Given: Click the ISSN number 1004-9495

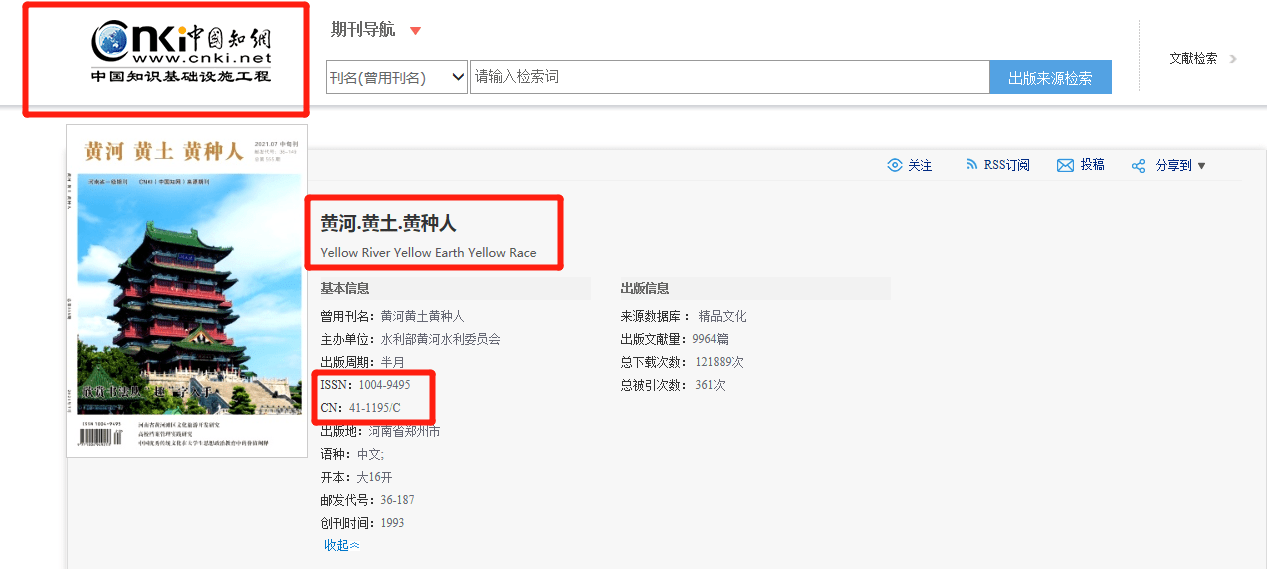Looking at the screenshot, I should pos(384,385).
